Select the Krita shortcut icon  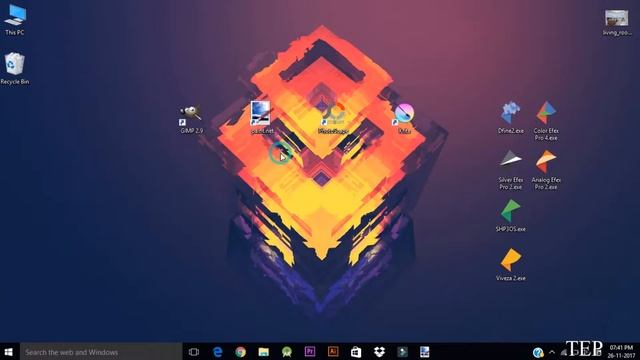click(404, 118)
